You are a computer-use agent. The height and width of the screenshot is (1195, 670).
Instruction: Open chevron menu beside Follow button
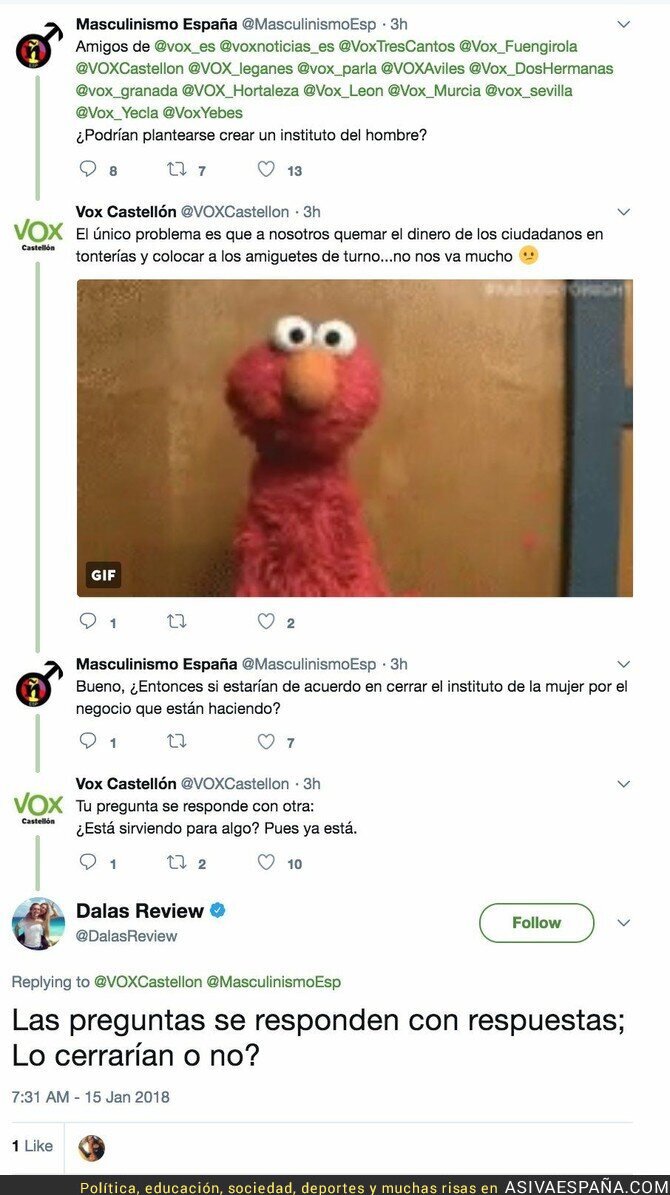coord(624,923)
